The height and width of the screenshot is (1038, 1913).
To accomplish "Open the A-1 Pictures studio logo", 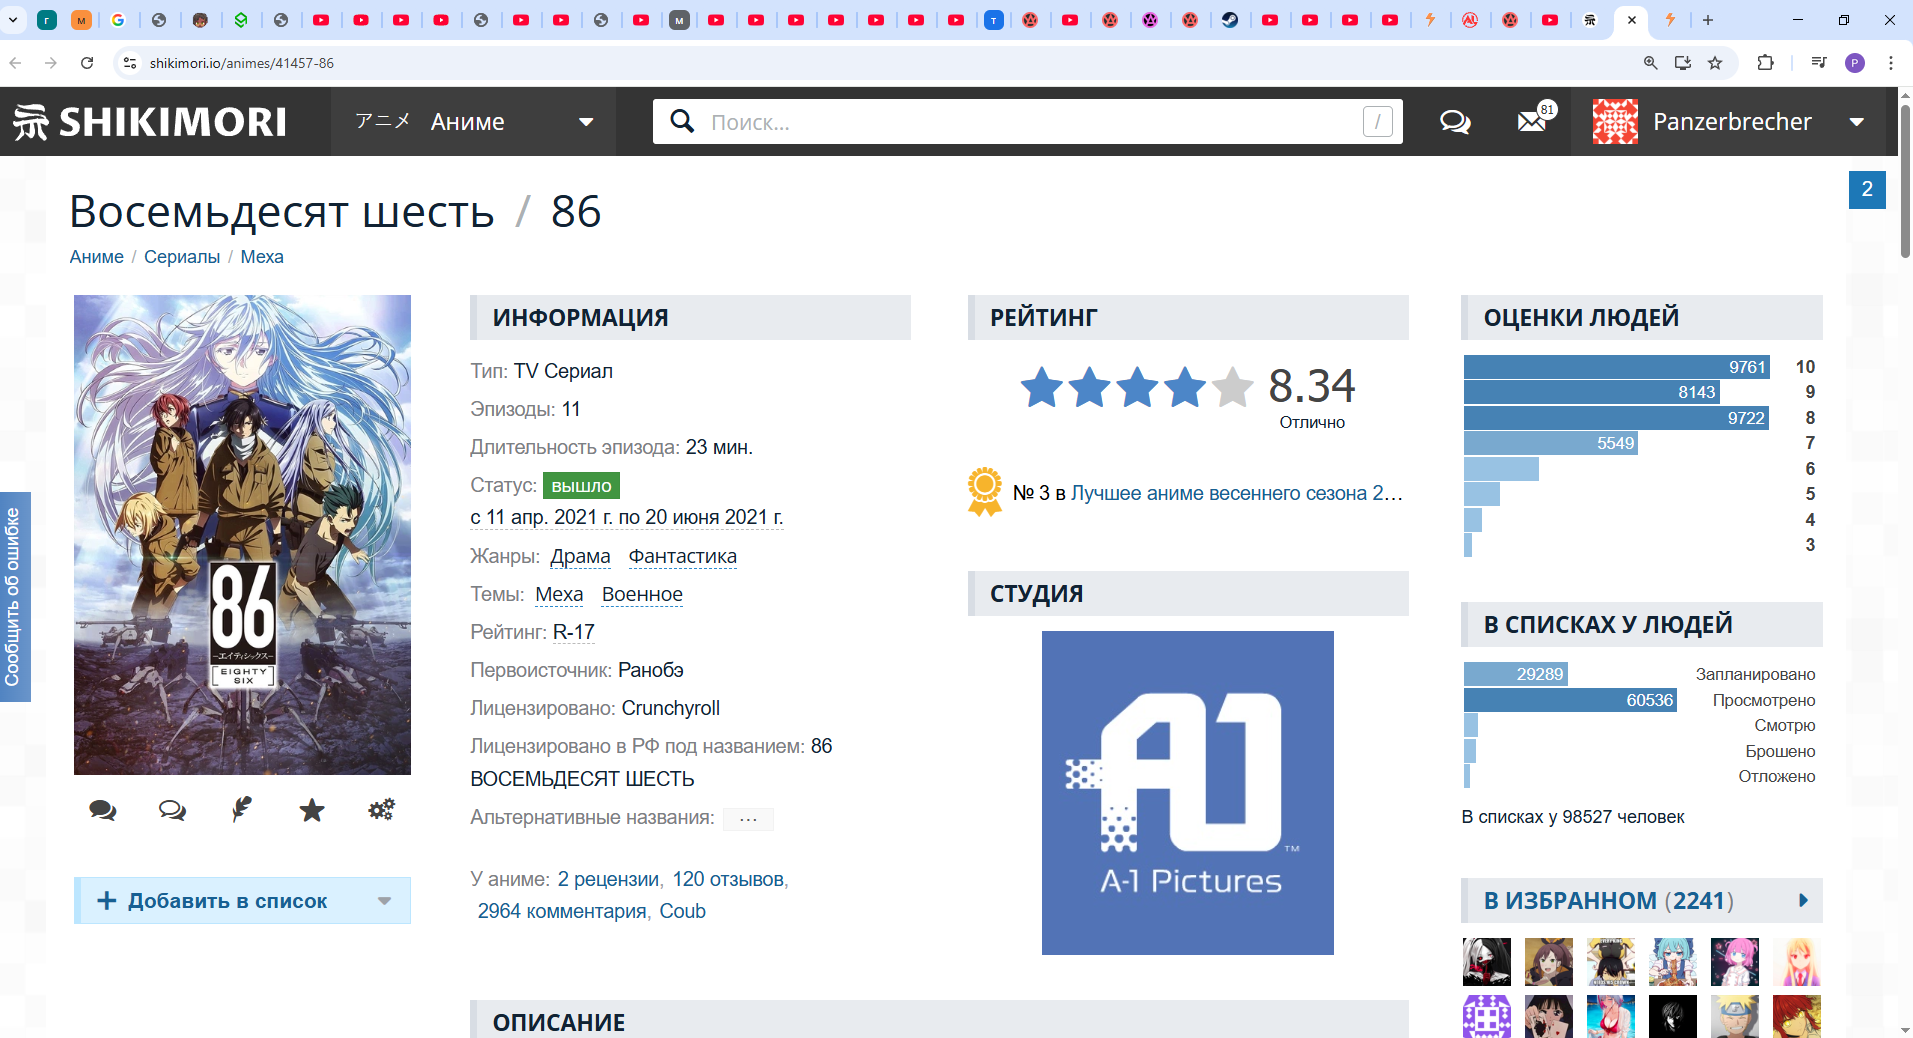I will coord(1188,793).
